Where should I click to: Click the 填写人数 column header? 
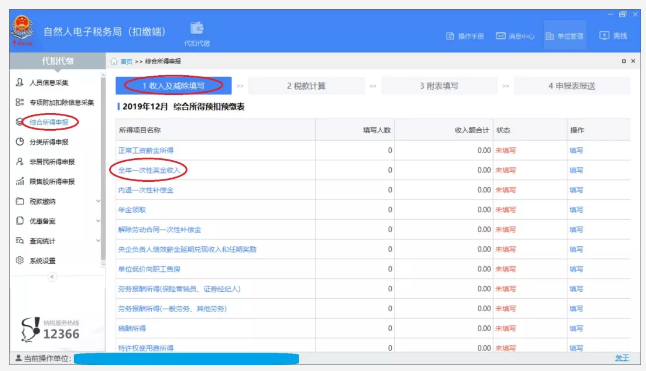point(355,130)
